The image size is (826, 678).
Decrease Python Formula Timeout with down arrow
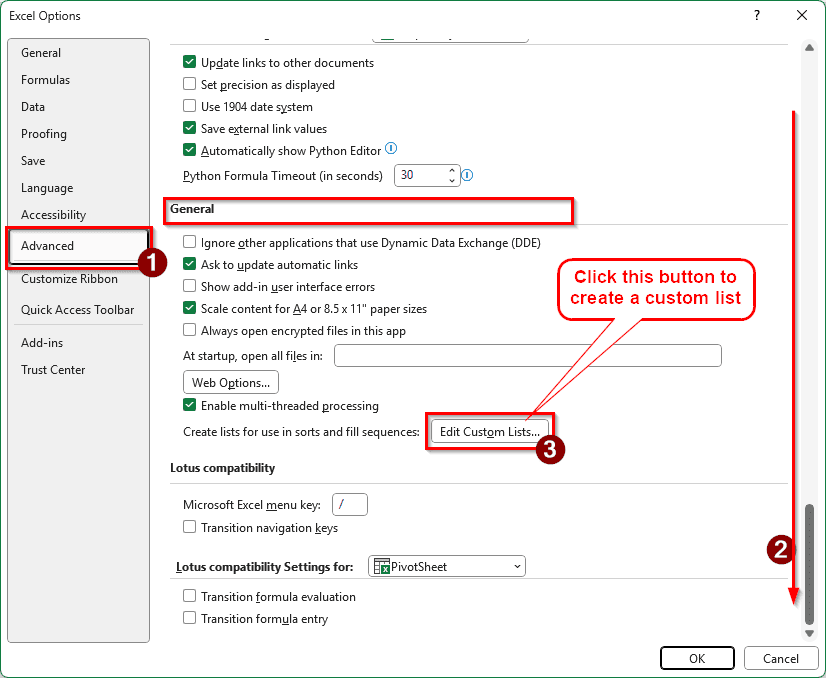pyautogui.click(x=452, y=181)
